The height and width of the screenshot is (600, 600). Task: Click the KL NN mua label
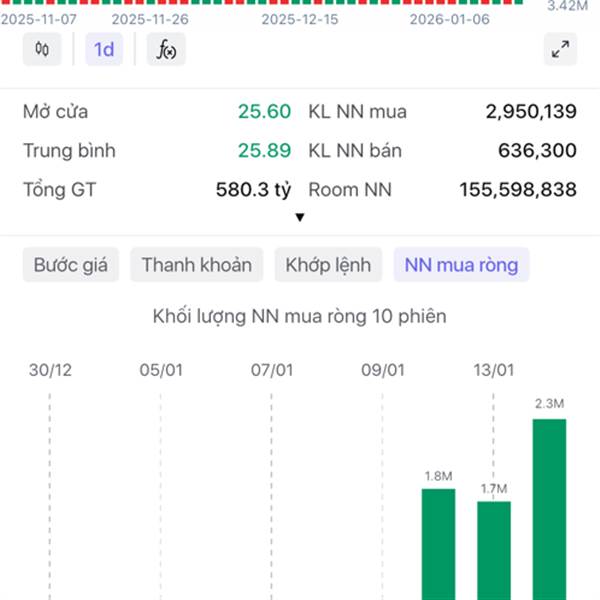point(357,112)
